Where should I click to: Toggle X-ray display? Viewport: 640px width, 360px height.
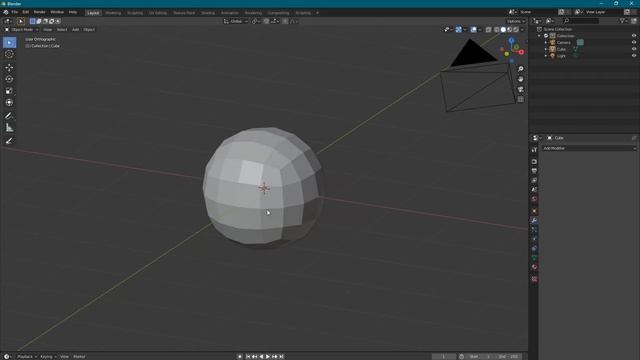[x=489, y=30]
